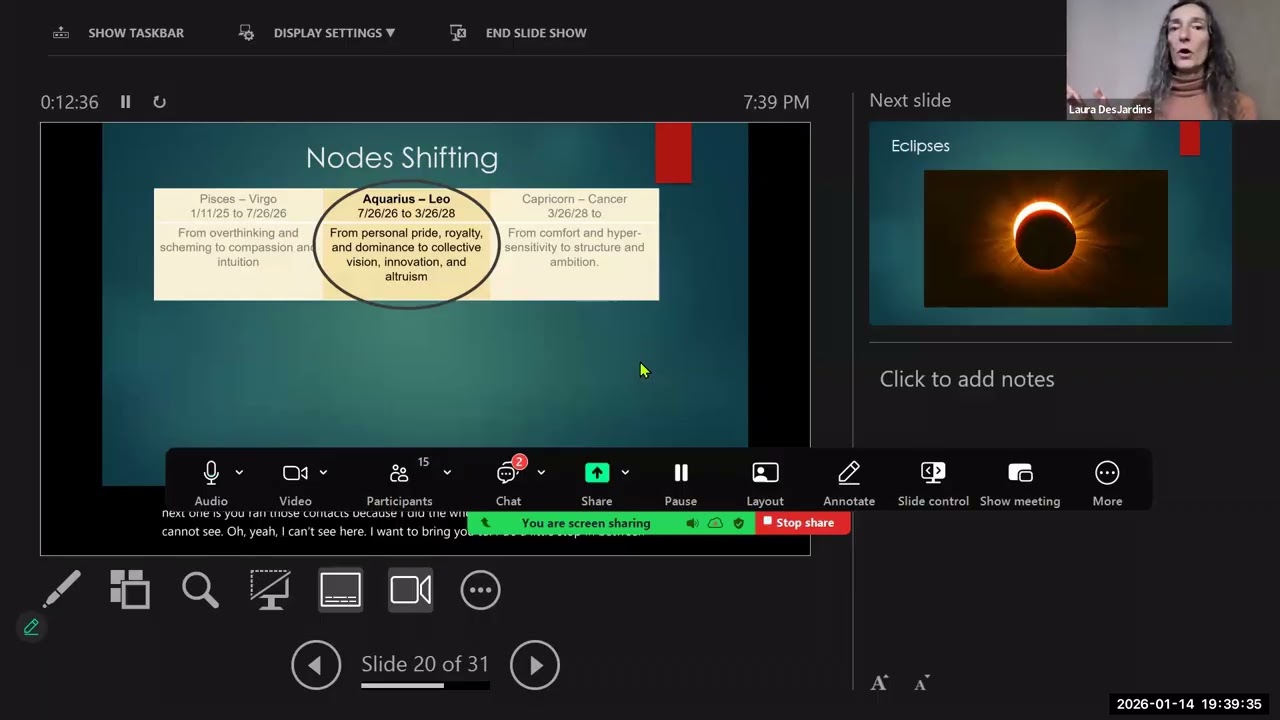Screen dimensions: 1280x720
Task: Open more slide show options
Action: (x=480, y=590)
